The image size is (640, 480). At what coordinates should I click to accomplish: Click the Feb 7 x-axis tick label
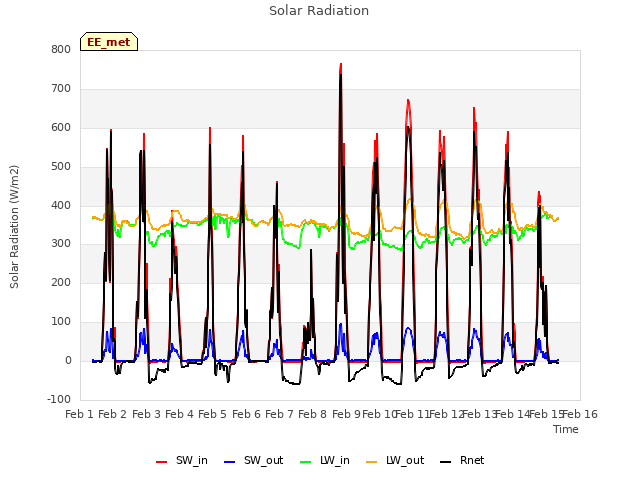(279, 415)
